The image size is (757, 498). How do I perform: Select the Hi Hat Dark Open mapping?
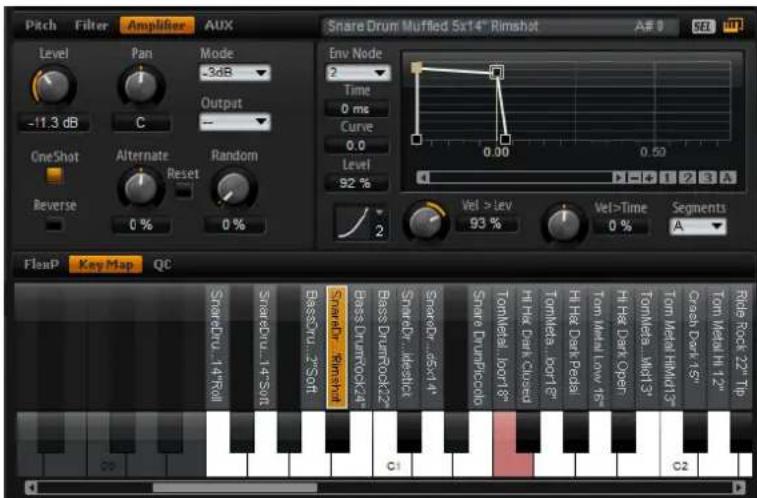point(621,347)
